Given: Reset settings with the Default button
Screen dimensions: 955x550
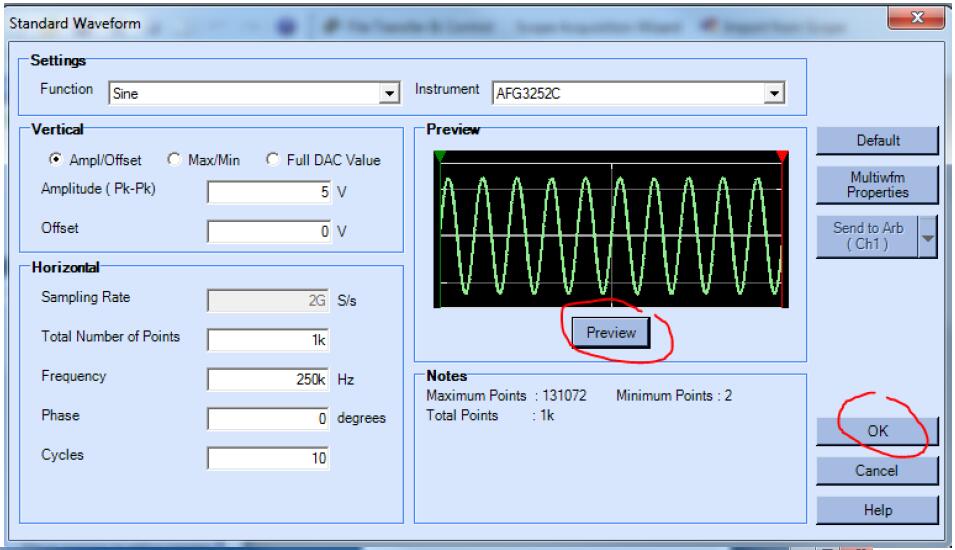Looking at the screenshot, I should 875,141.
